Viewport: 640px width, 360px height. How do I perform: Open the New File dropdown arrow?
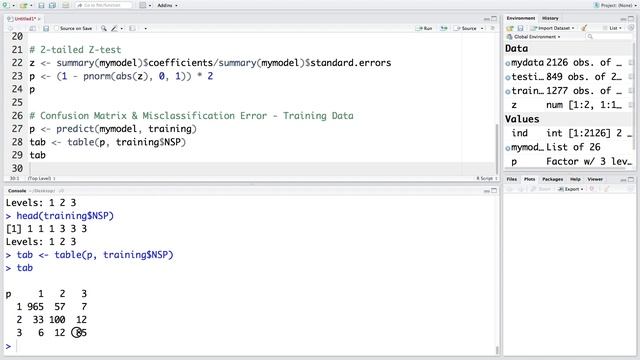coord(13,6)
